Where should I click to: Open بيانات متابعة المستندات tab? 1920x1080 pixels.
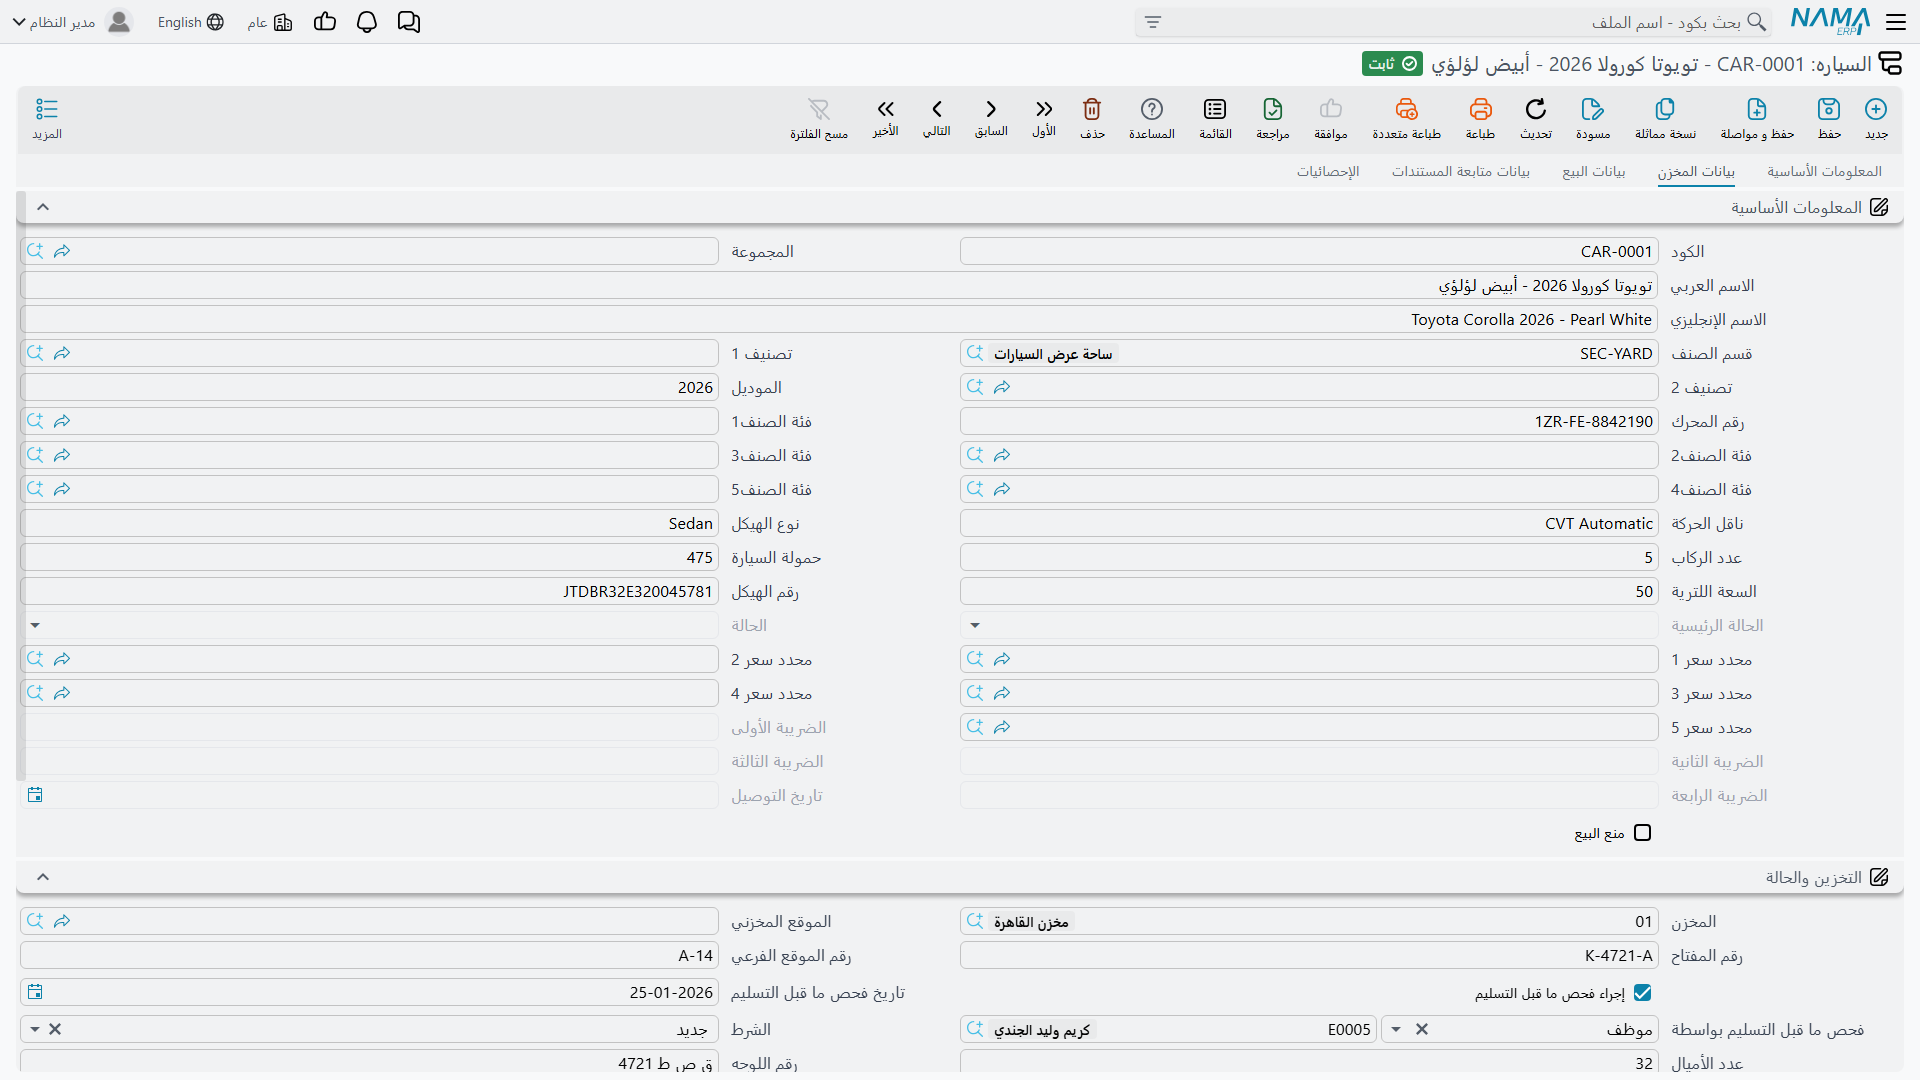(1461, 171)
